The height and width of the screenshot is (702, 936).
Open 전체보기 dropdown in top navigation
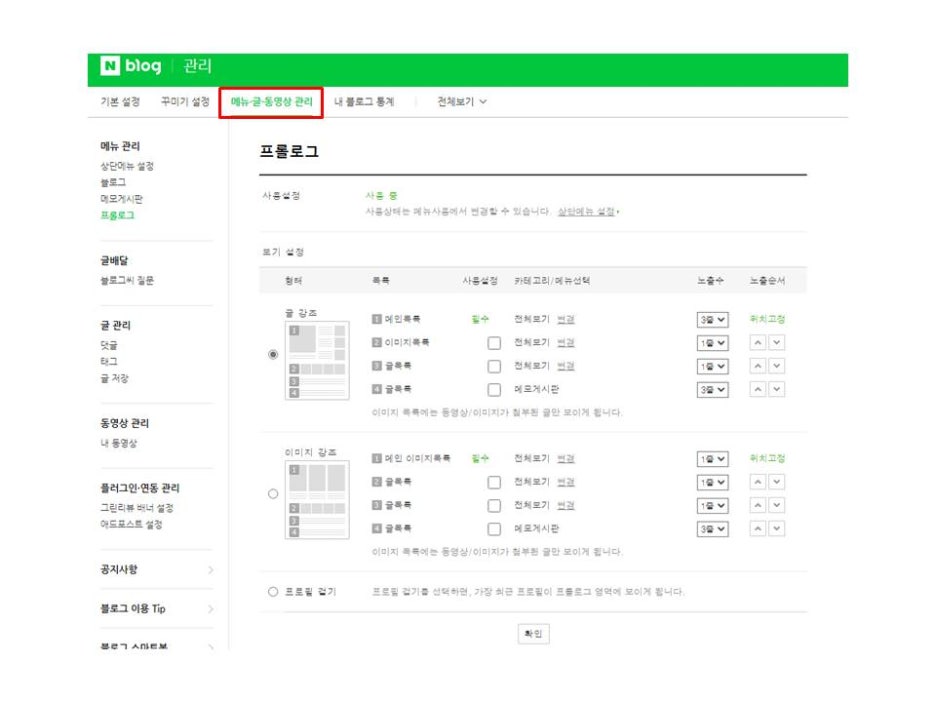462,102
